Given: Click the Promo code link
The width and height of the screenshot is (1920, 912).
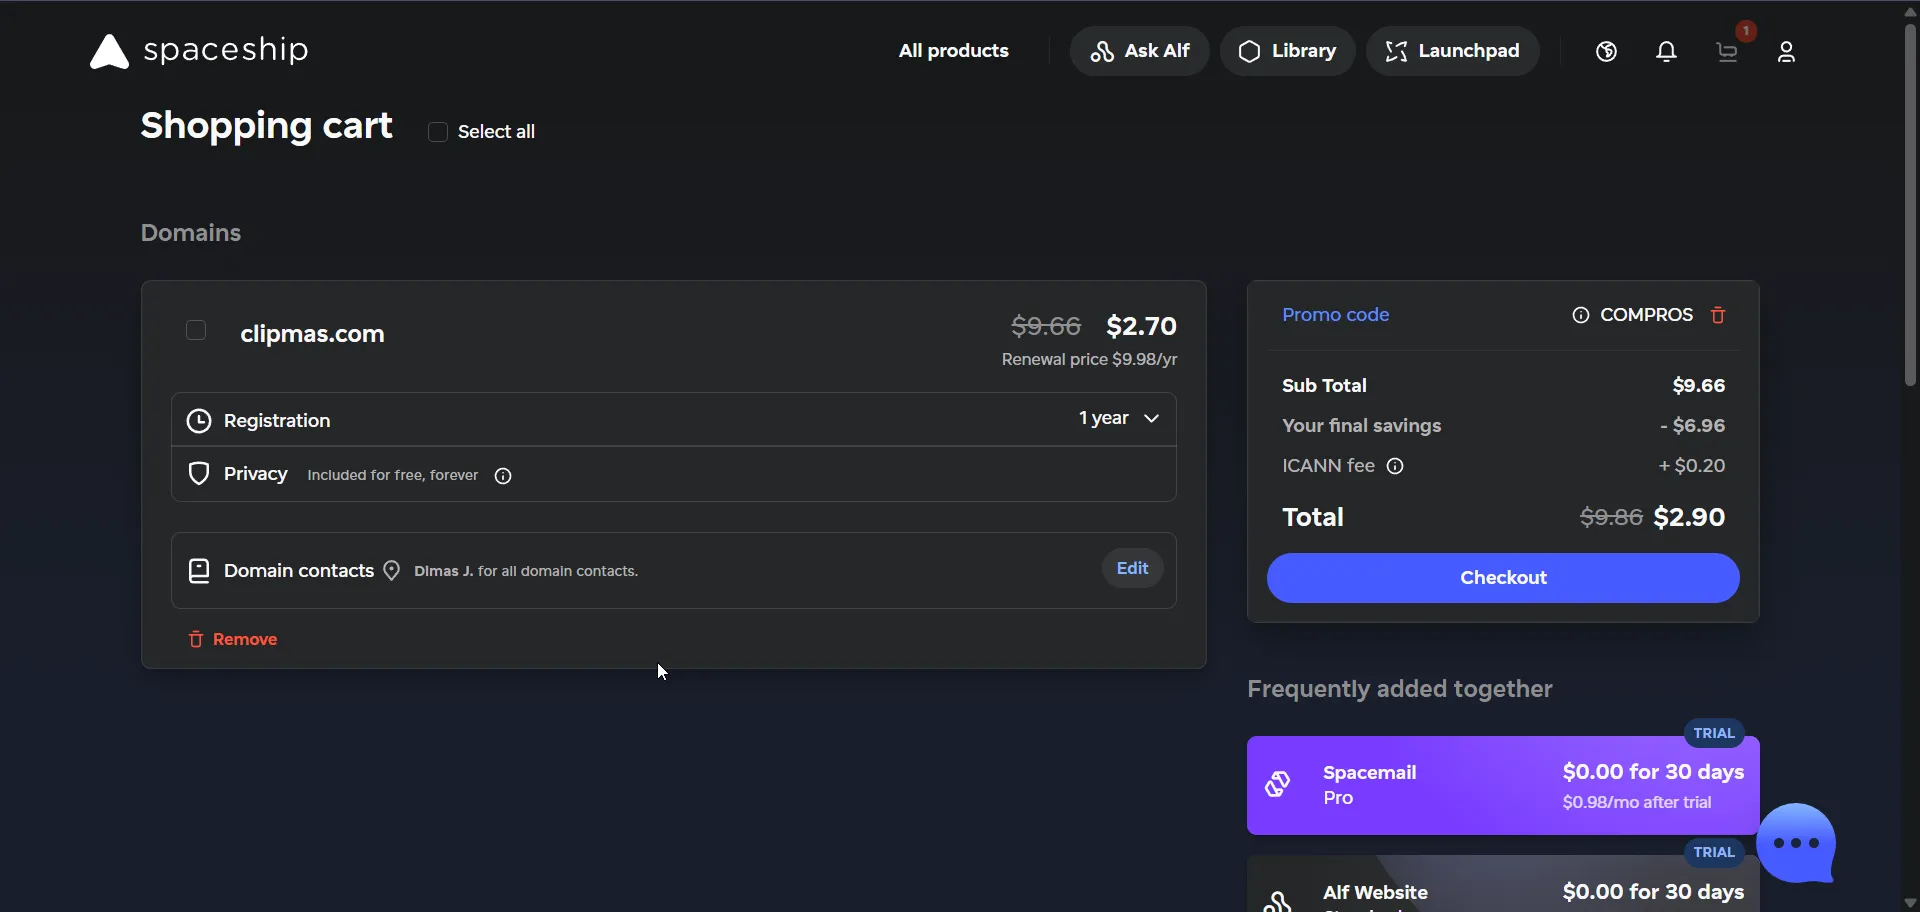Looking at the screenshot, I should (x=1335, y=315).
